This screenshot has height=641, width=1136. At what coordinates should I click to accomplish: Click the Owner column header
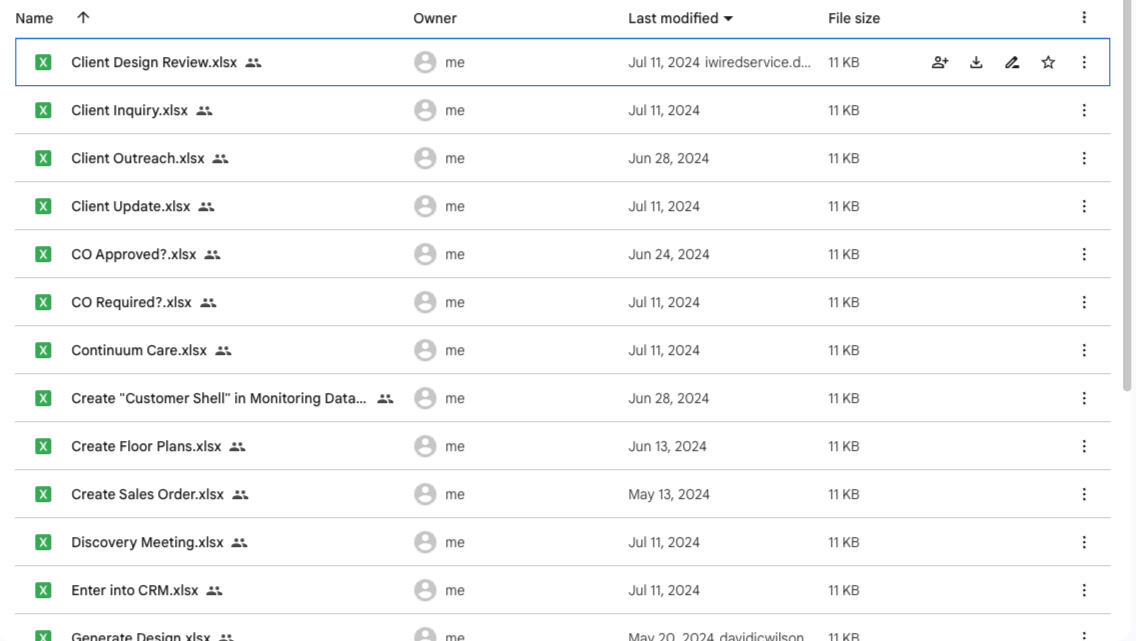coord(435,18)
